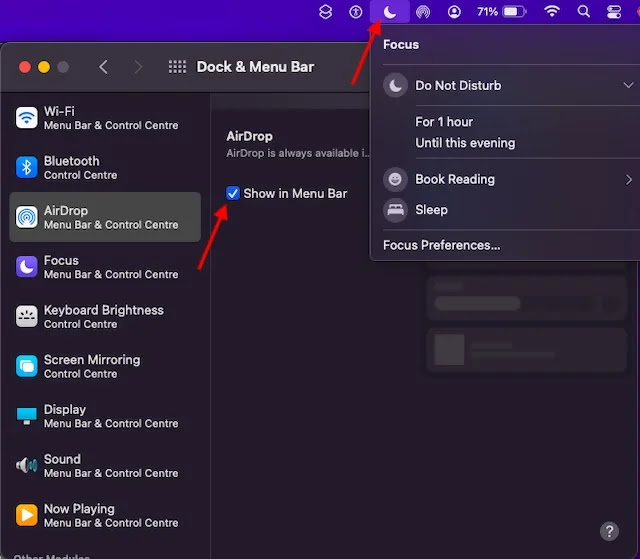Click the Focus moon icon in menu bar
640x559 pixels.
390,12
